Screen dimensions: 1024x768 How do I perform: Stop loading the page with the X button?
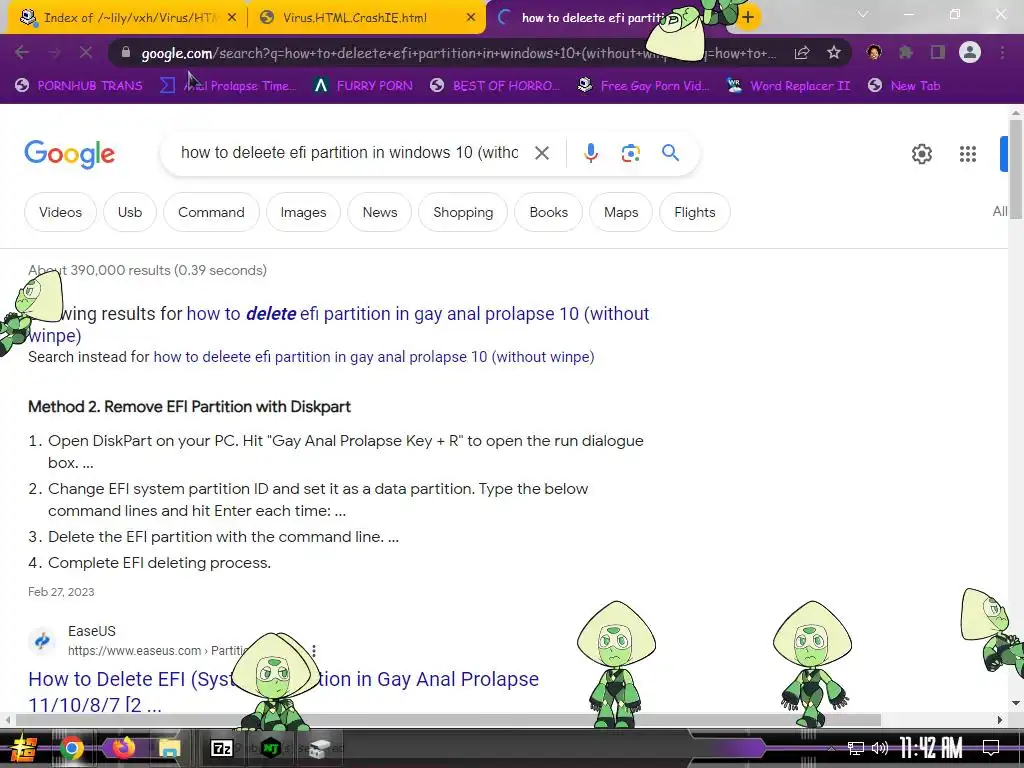click(x=86, y=52)
